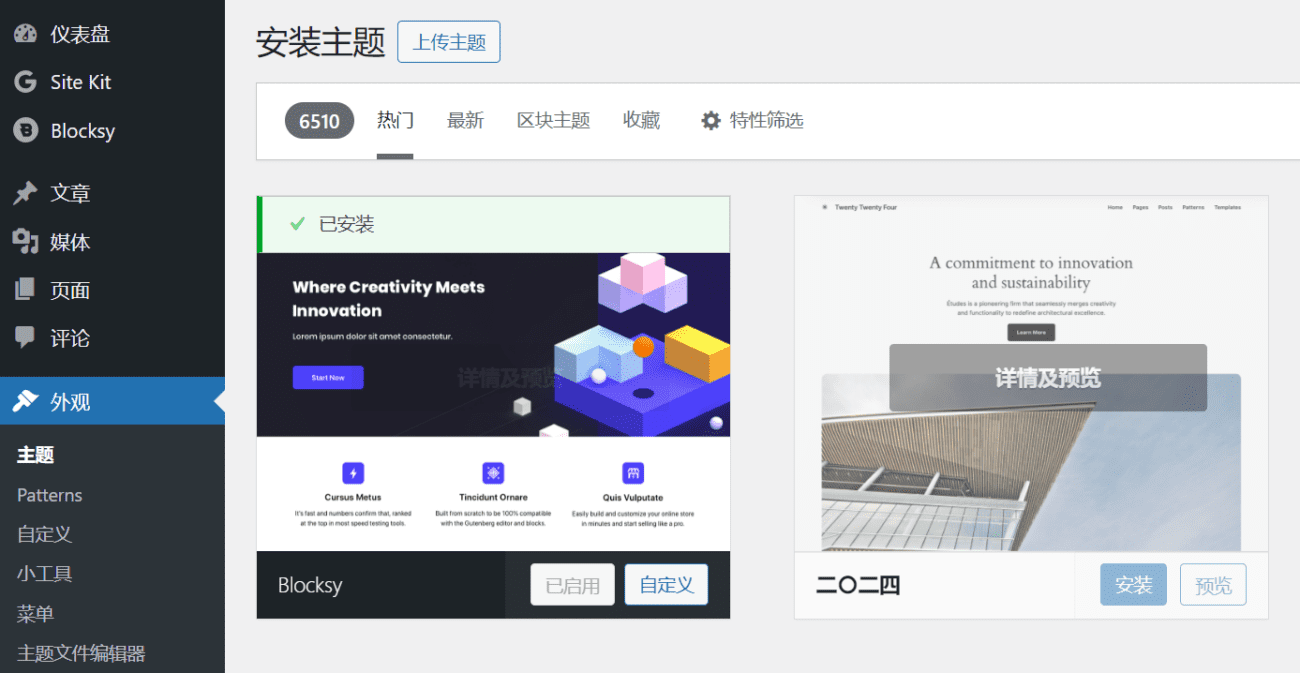Open Patterns in the Appearance submenu
Image resolution: width=1300 pixels, height=673 pixels.
pyautogui.click(x=50, y=495)
